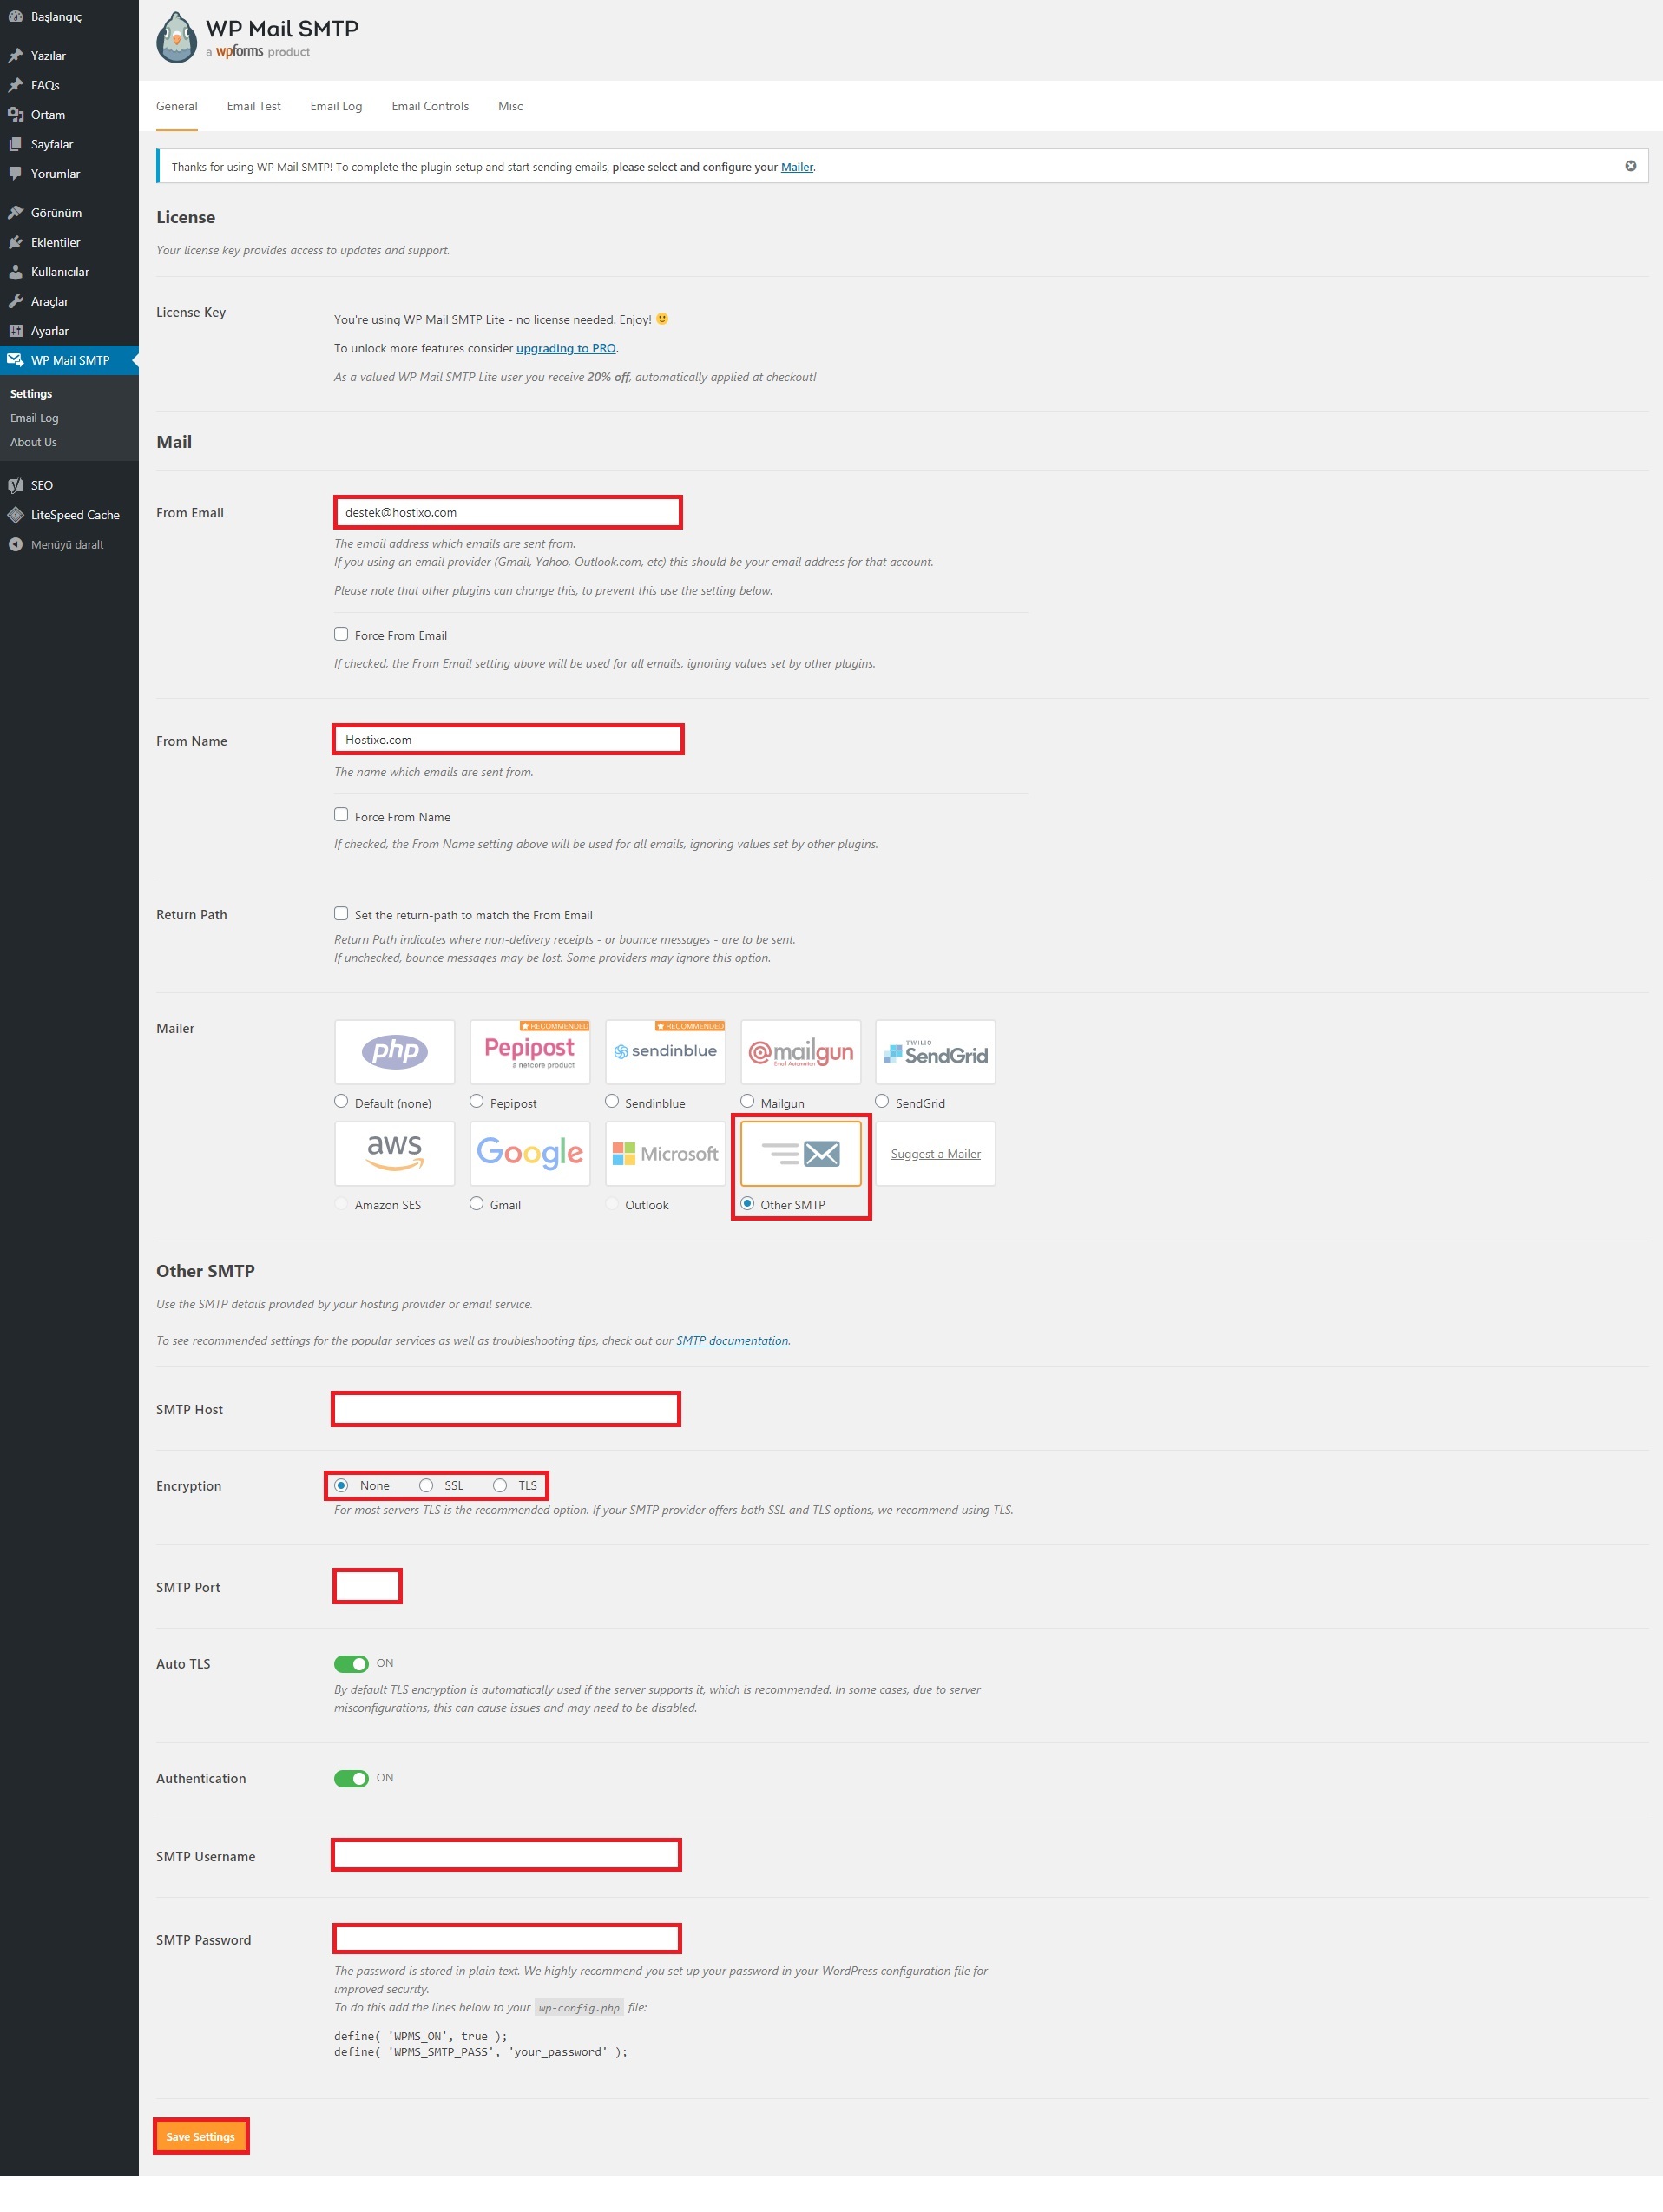Click the From Name input field
The image size is (1663, 2212).
(x=507, y=739)
